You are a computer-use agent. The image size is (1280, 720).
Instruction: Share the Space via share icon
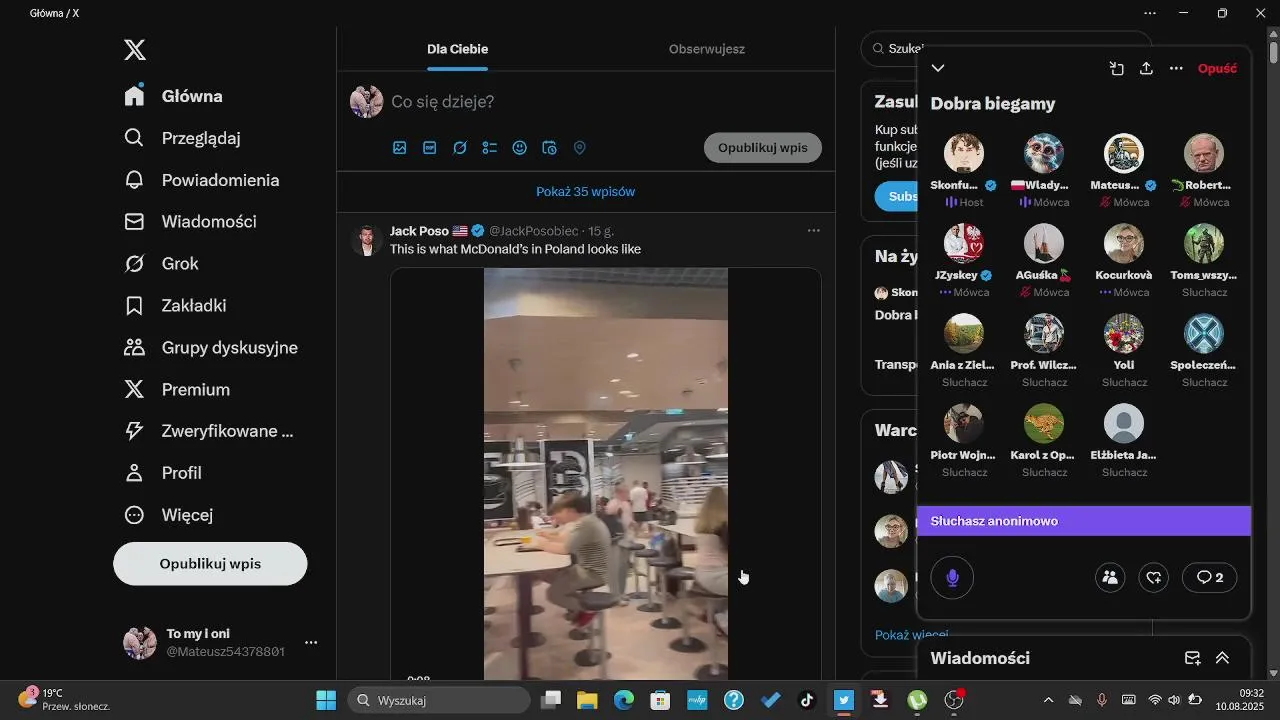[1147, 68]
